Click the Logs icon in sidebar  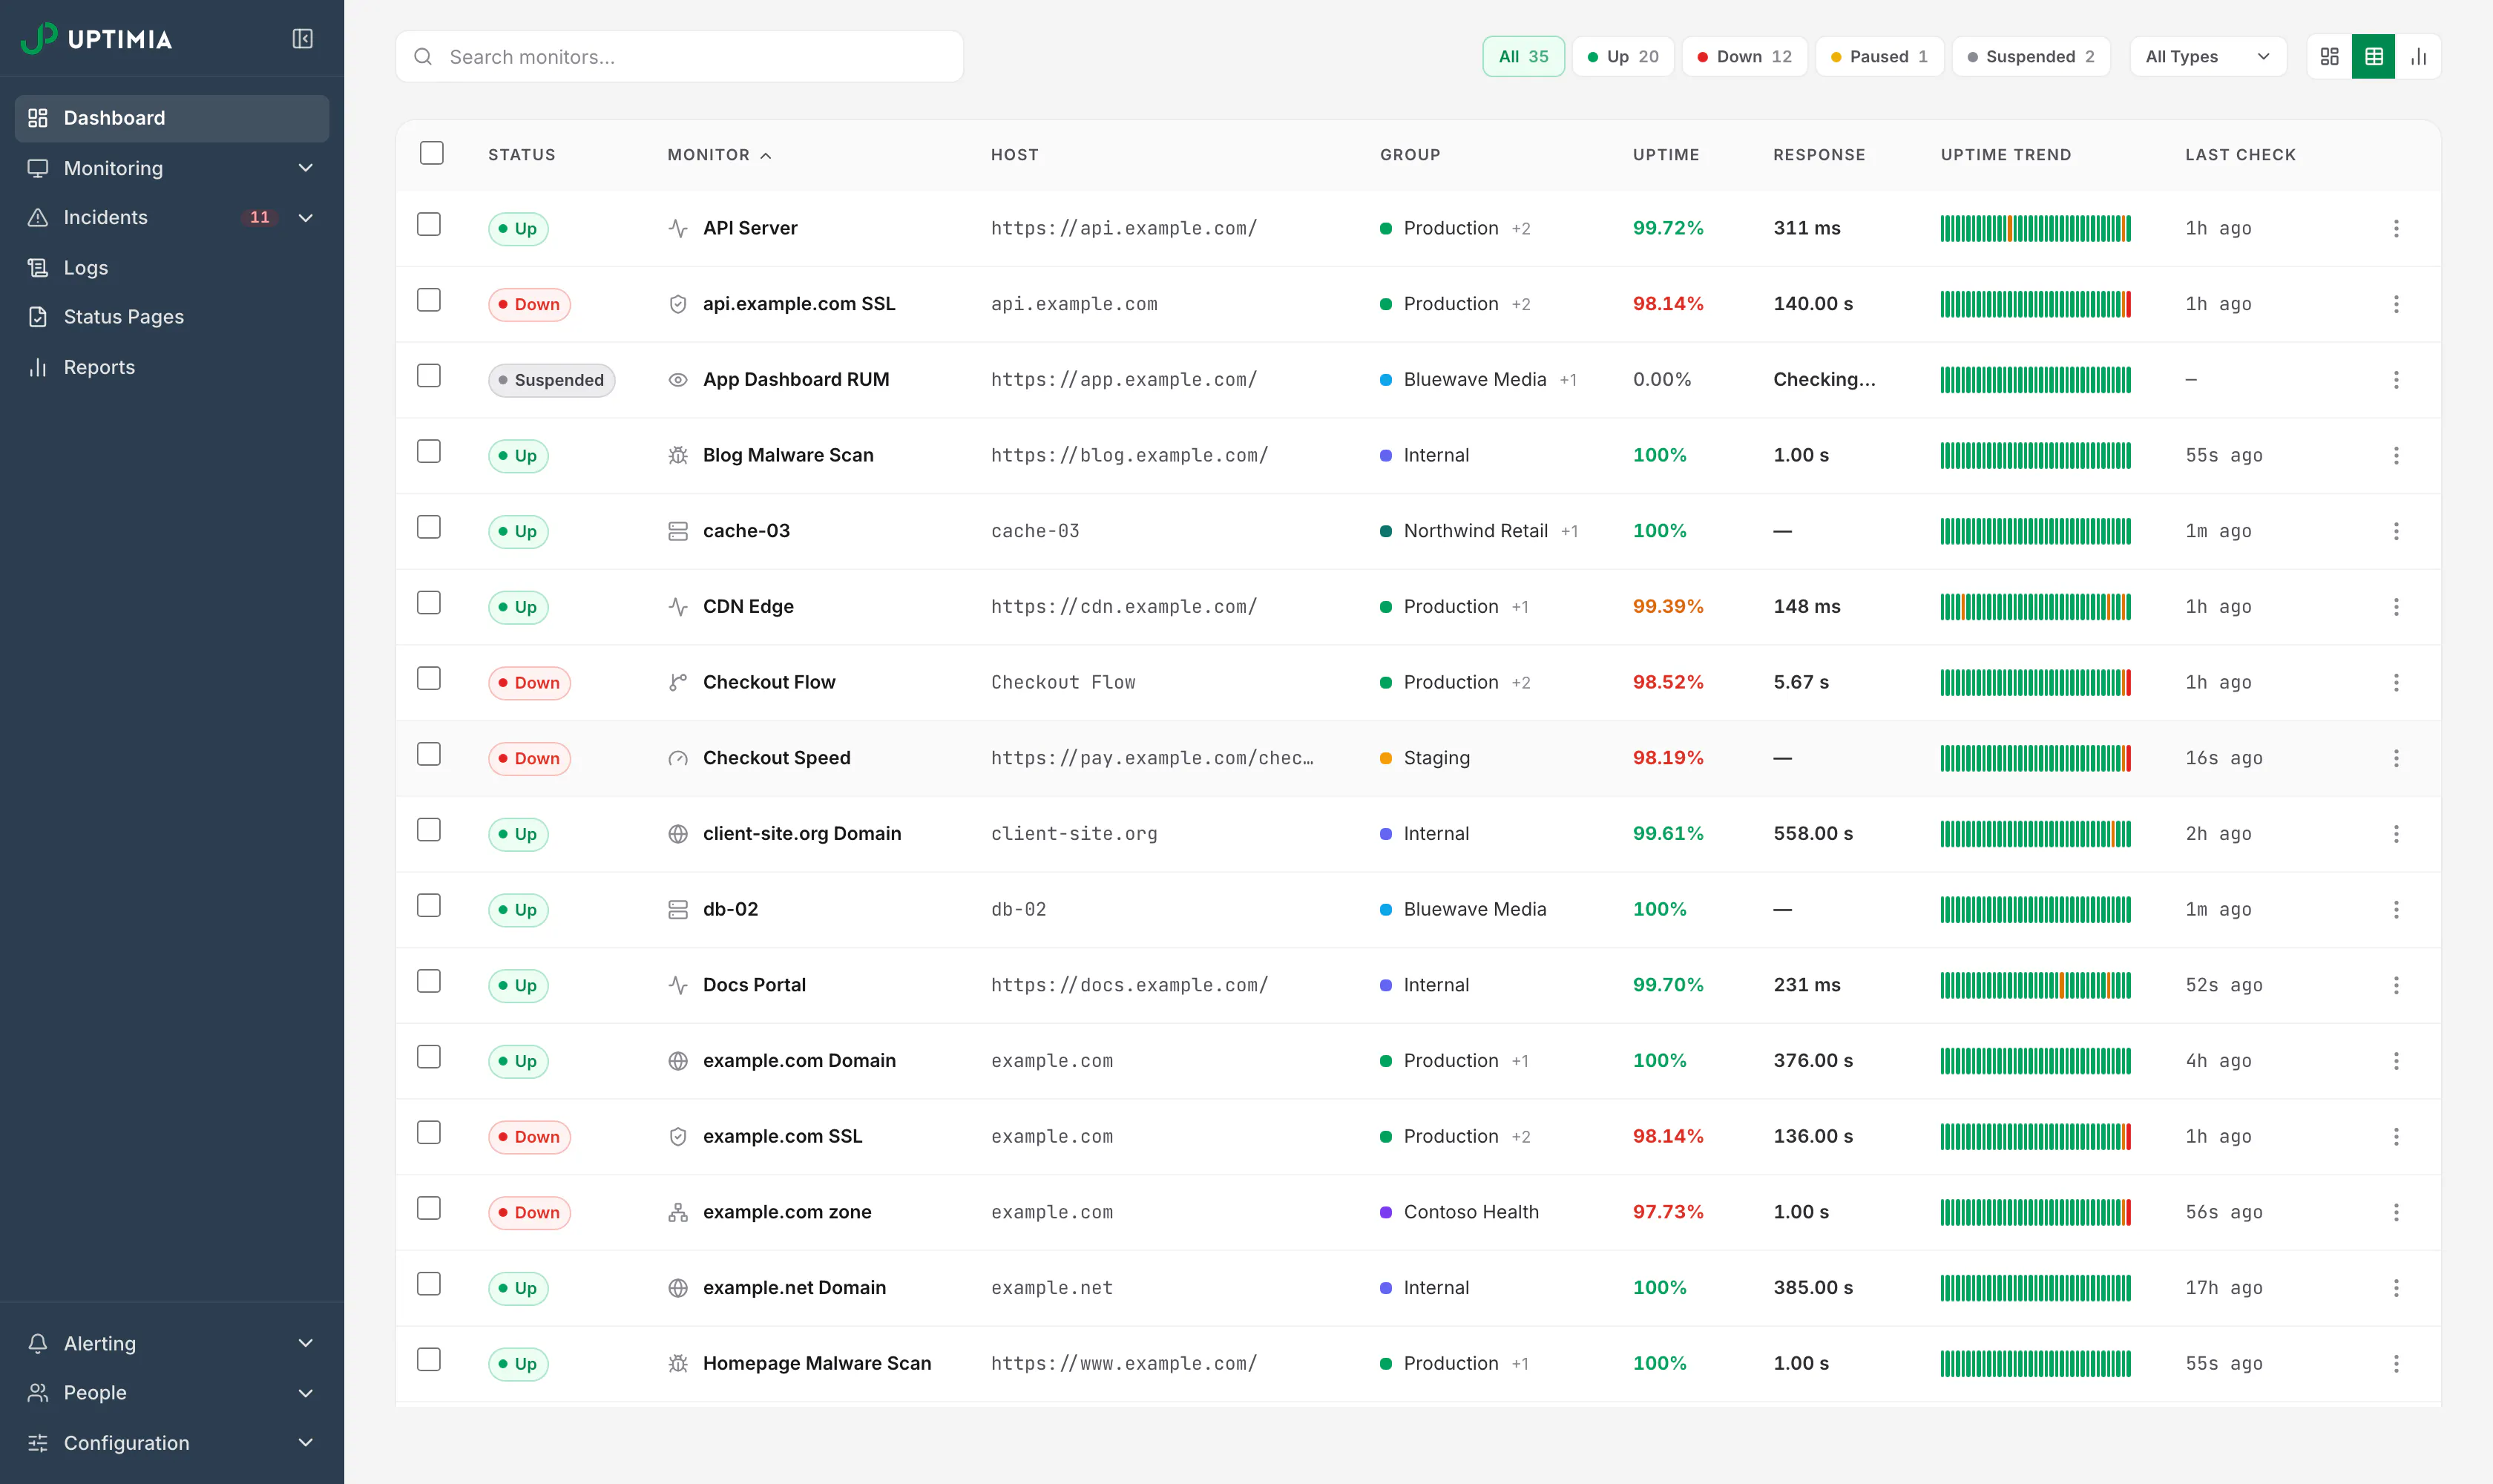pyautogui.click(x=38, y=267)
